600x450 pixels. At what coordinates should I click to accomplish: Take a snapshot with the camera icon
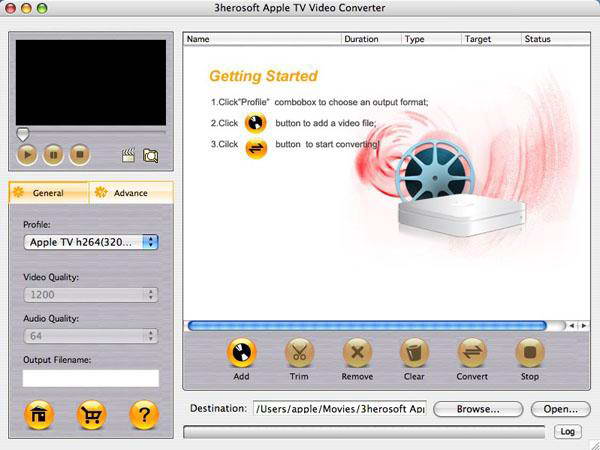pos(150,155)
